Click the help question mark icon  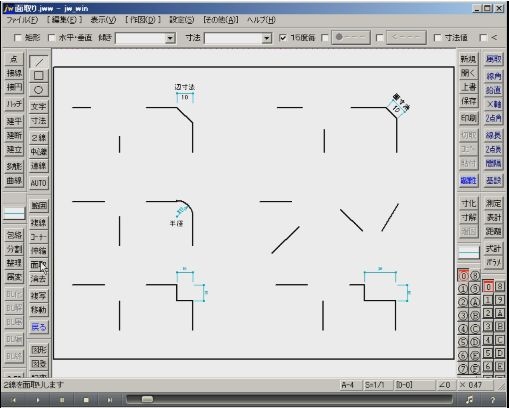(x=492, y=399)
